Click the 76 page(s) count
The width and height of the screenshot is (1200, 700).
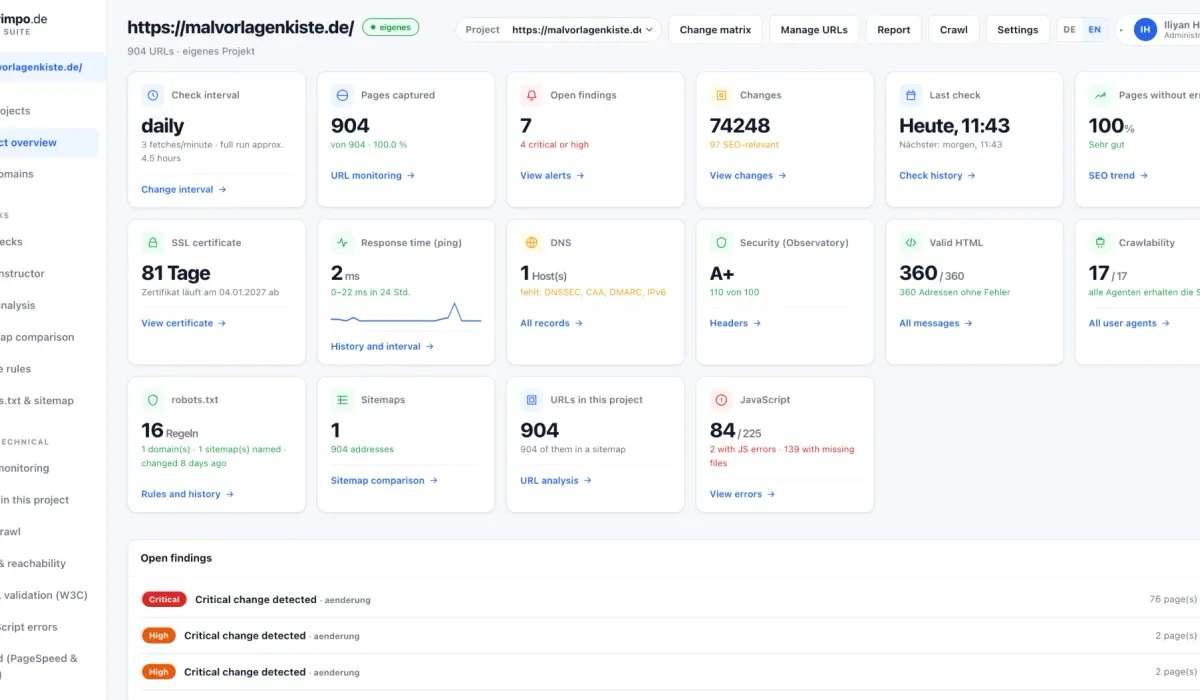pos(1173,599)
